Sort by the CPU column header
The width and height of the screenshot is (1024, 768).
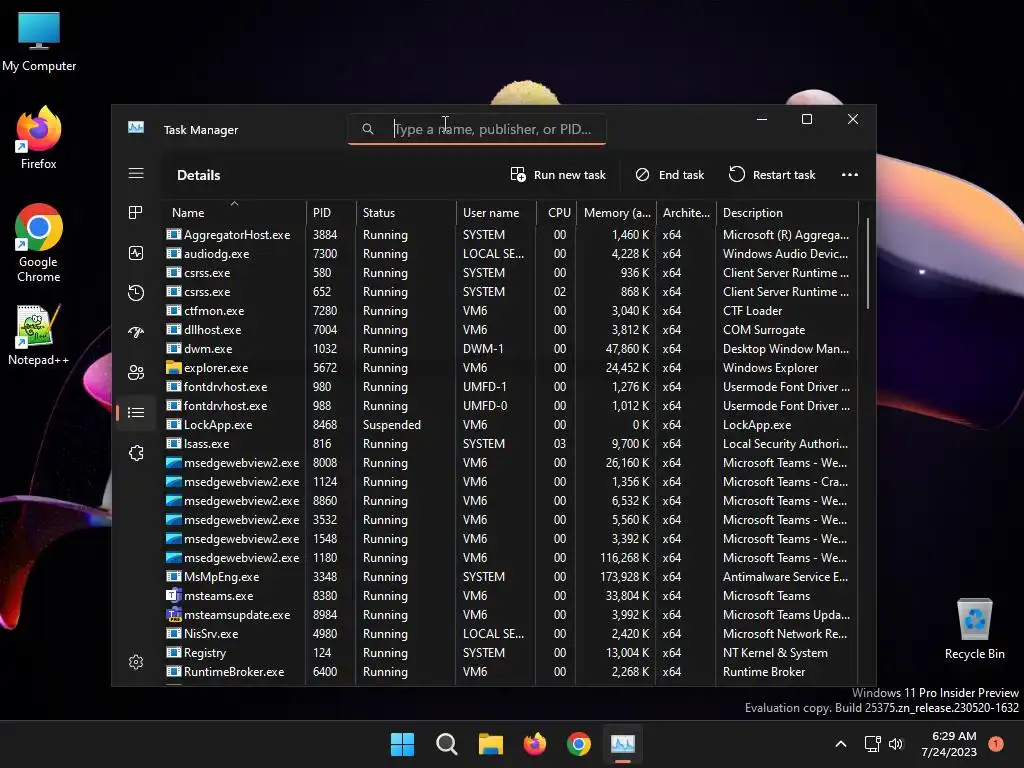[556, 212]
